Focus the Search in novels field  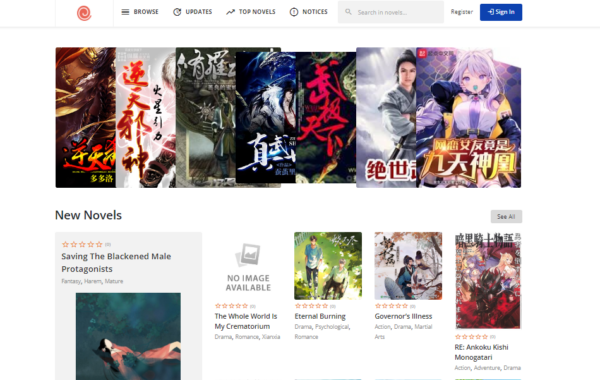[391, 12]
